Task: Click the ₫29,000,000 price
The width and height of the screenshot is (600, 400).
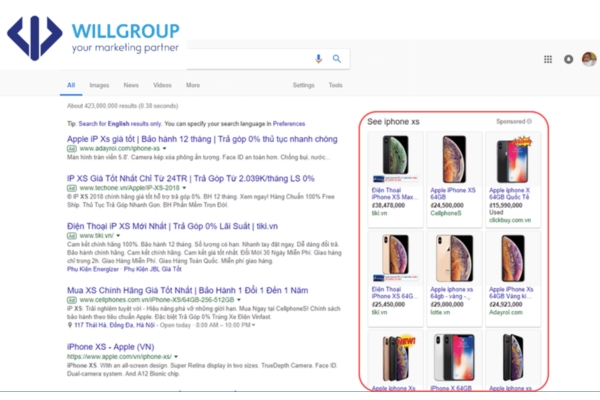Action: pos(447,305)
